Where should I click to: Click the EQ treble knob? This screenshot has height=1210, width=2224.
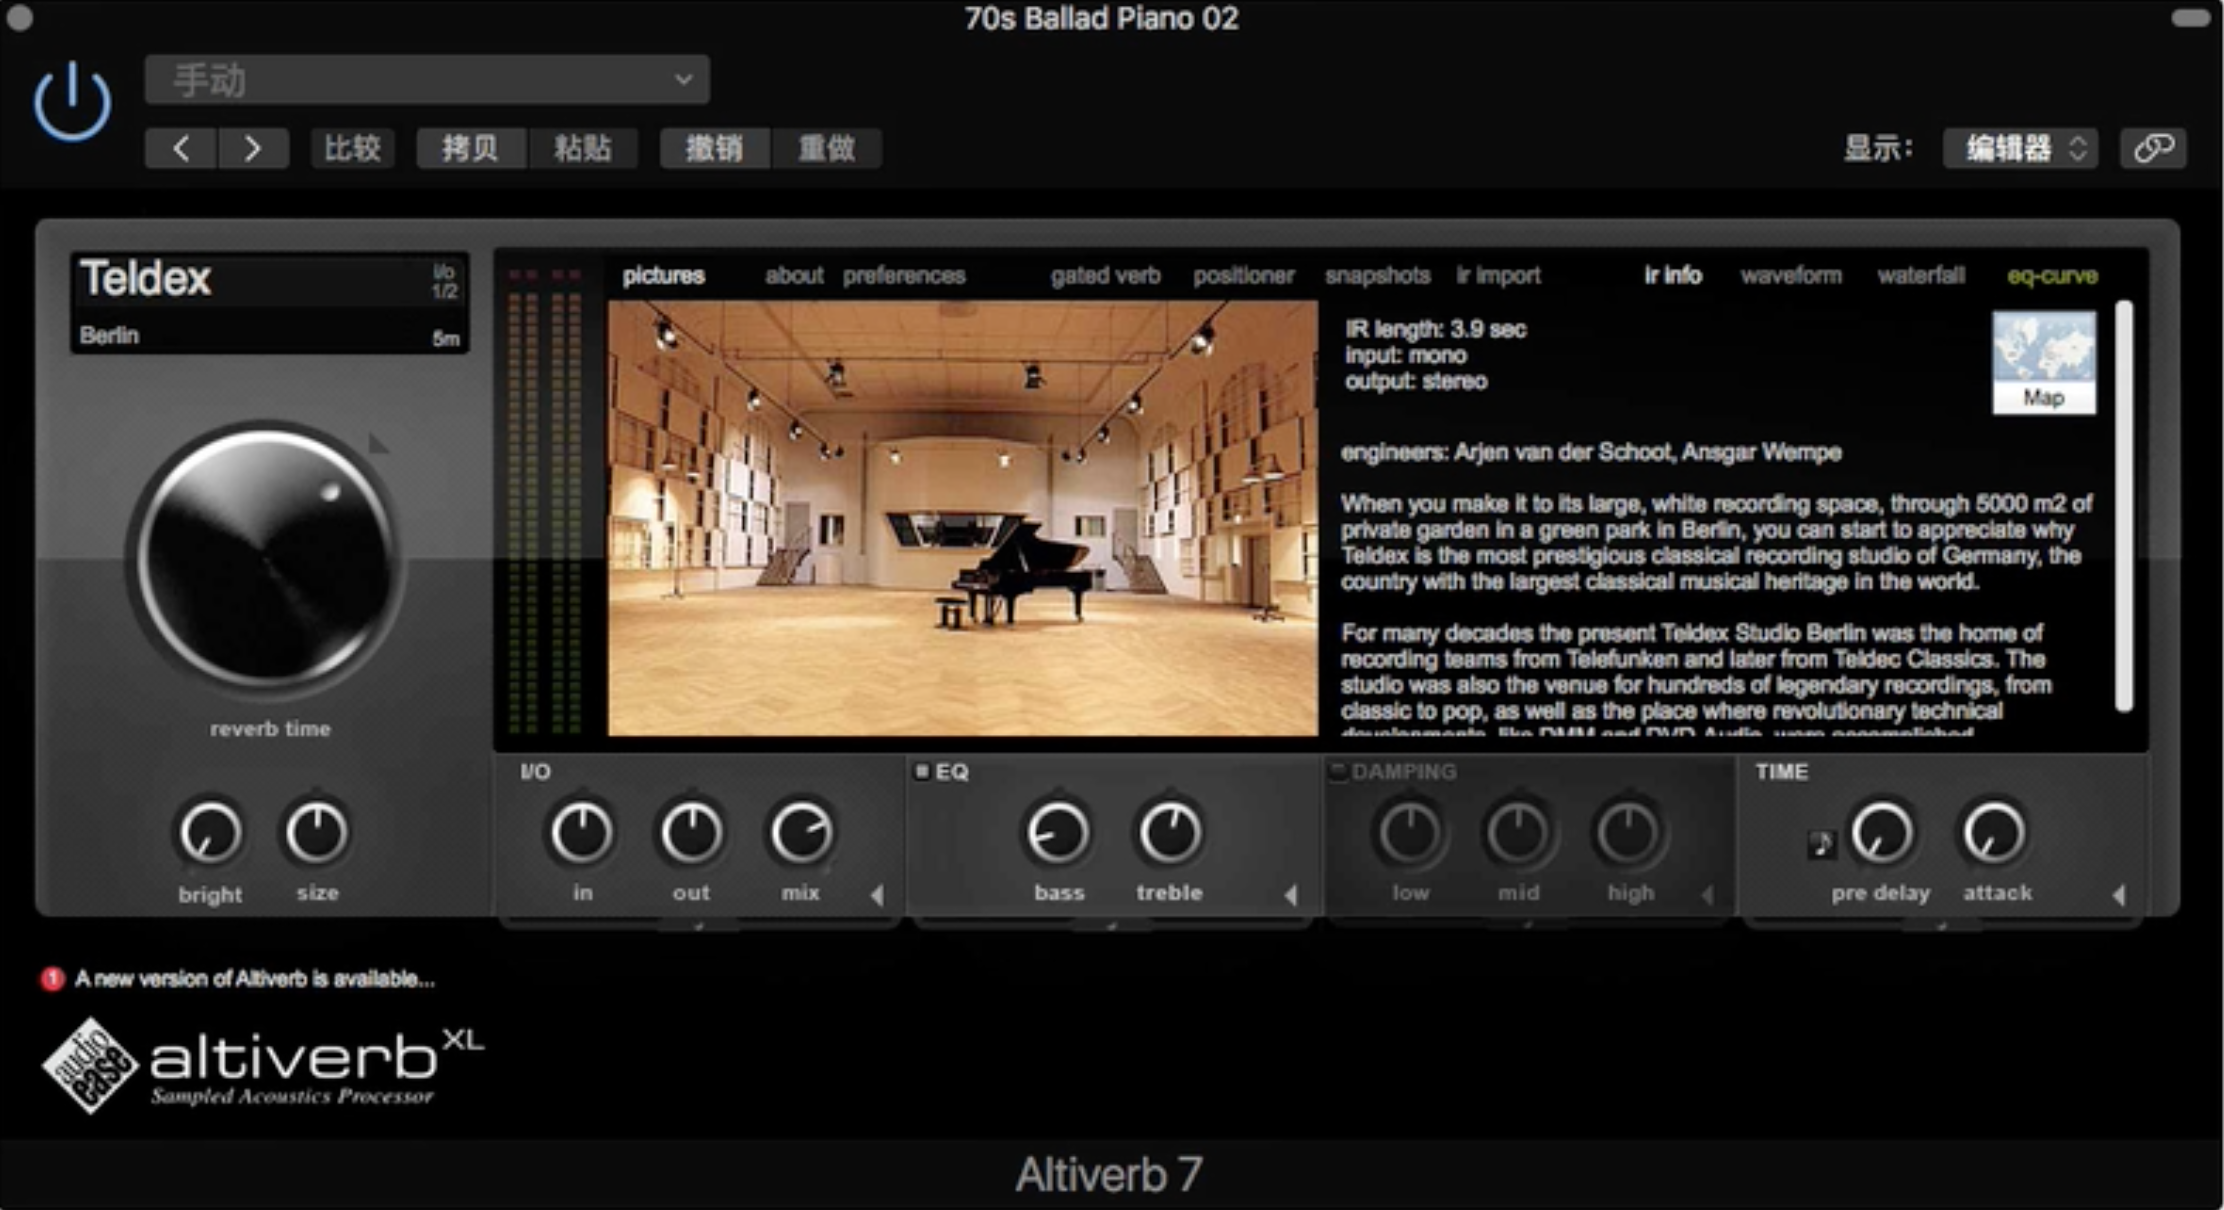pos(1169,832)
